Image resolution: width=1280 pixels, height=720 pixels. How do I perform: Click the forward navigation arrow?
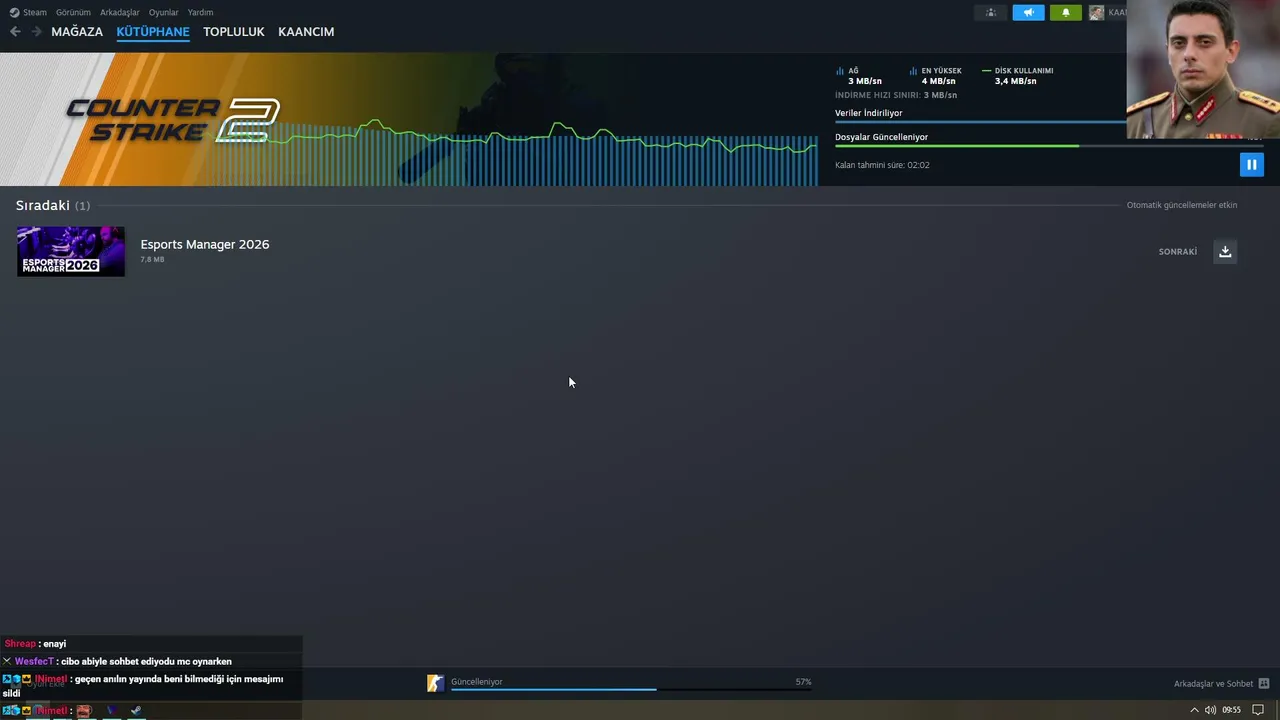[36, 32]
